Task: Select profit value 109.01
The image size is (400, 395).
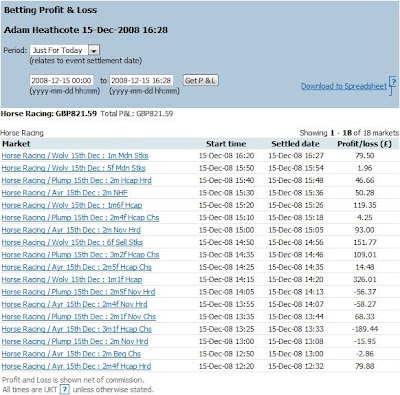Action: tap(365, 255)
